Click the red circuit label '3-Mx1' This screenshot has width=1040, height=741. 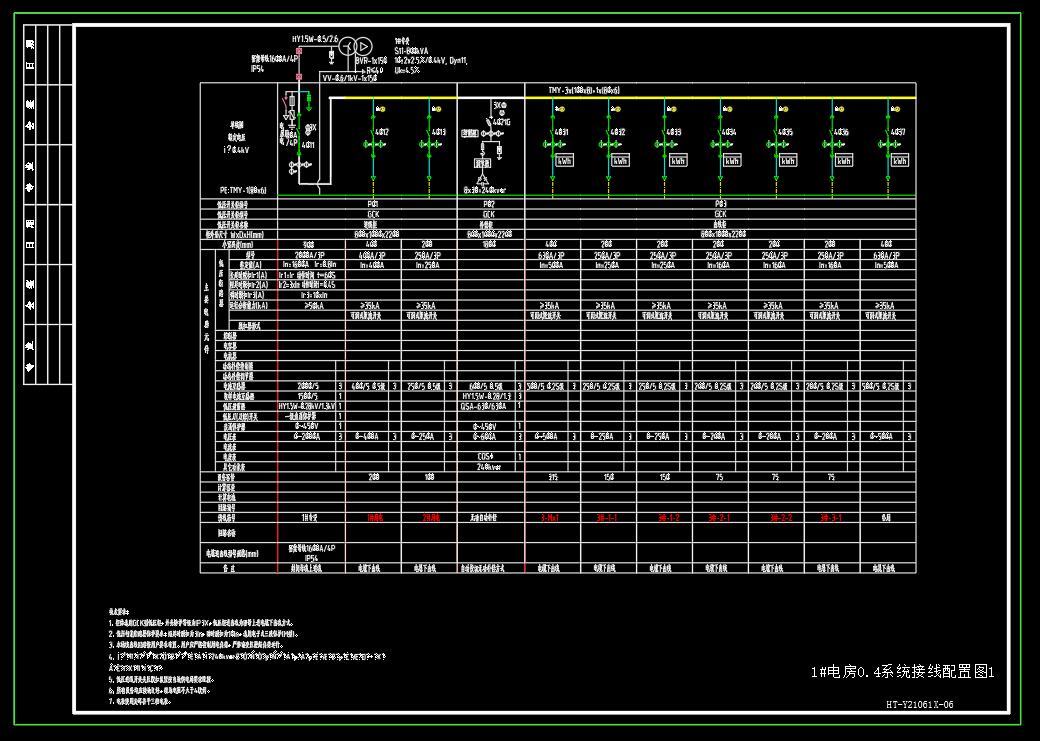pyautogui.click(x=549, y=518)
